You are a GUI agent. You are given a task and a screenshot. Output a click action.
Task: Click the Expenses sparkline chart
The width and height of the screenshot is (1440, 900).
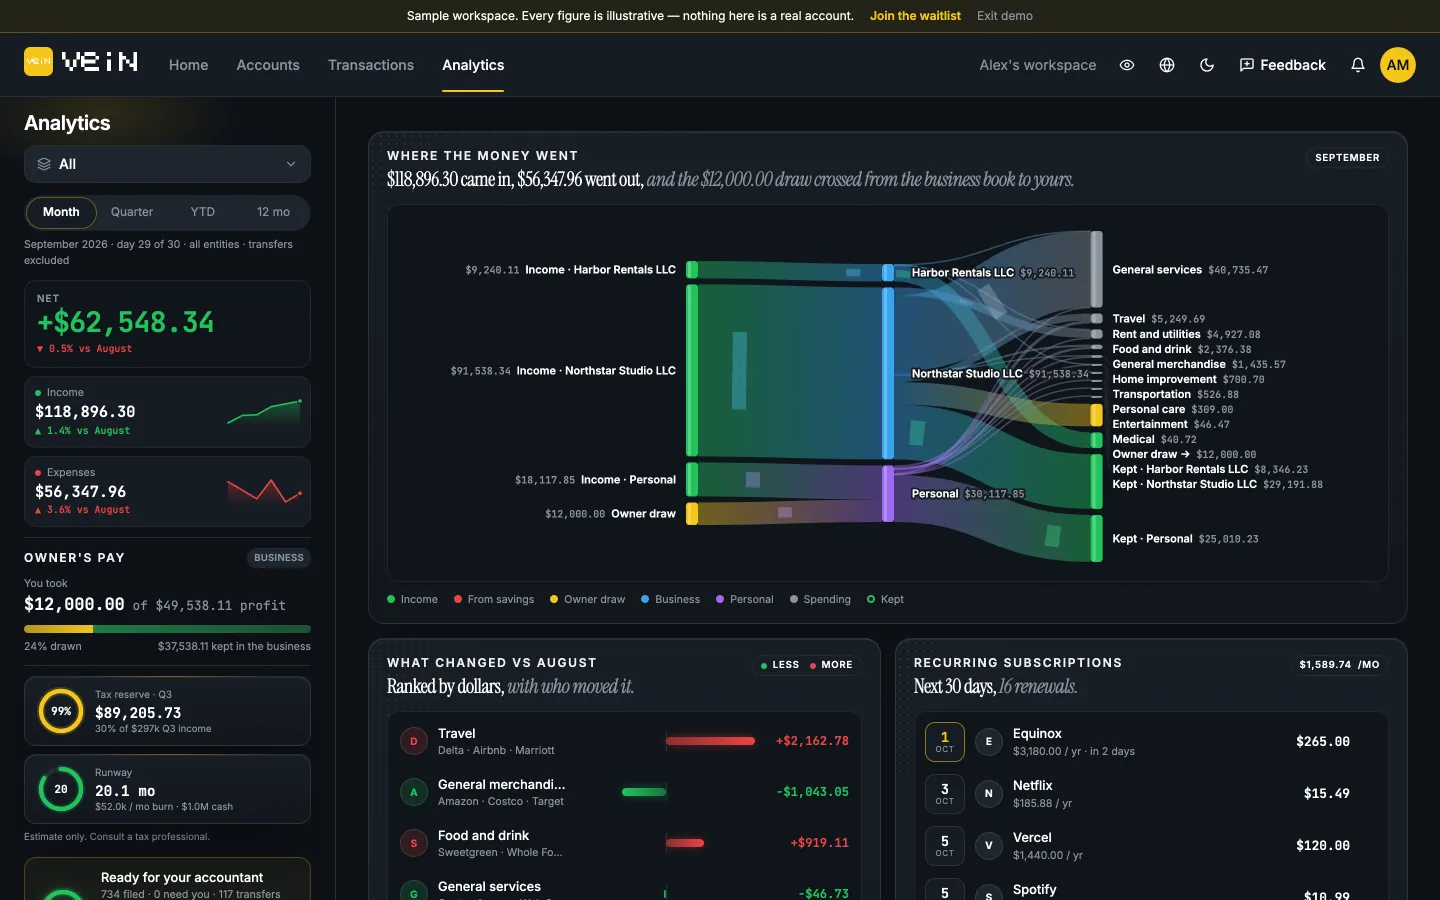pyautogui.click(x=264, y=490)
